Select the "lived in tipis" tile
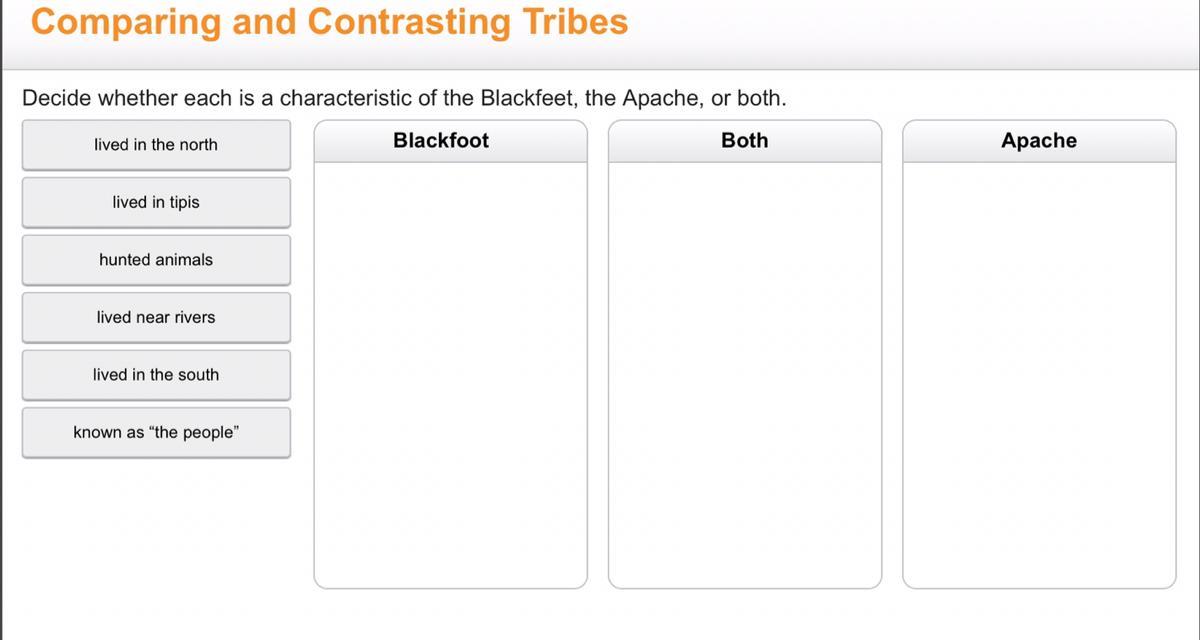 pos(156,202)
